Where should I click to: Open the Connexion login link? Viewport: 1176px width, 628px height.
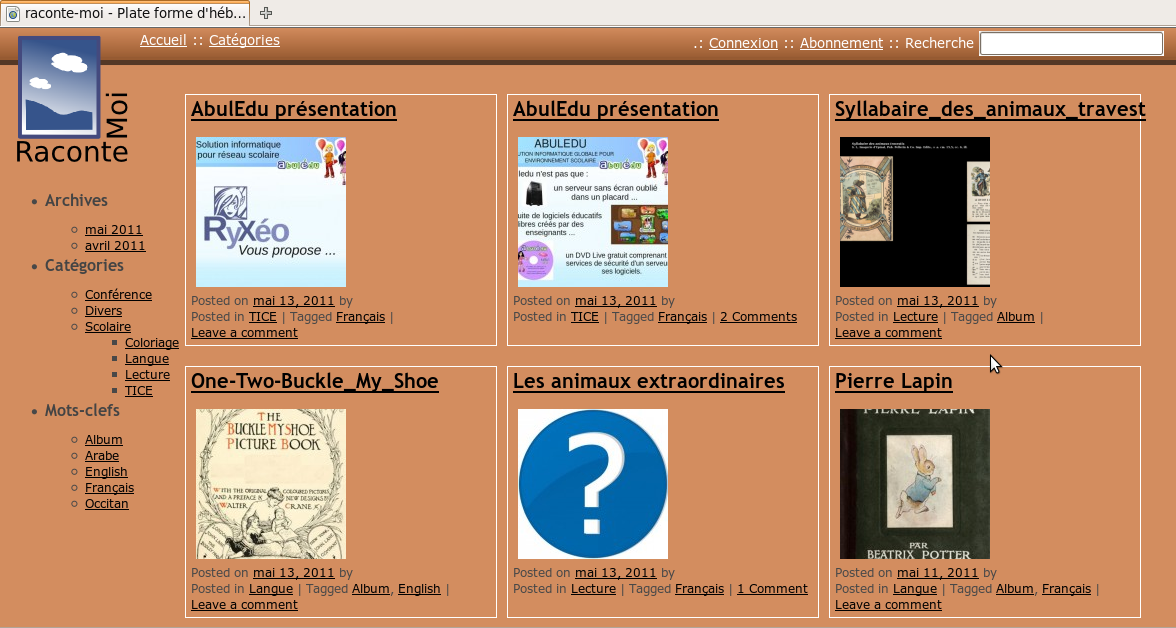(x=743, y=44)
